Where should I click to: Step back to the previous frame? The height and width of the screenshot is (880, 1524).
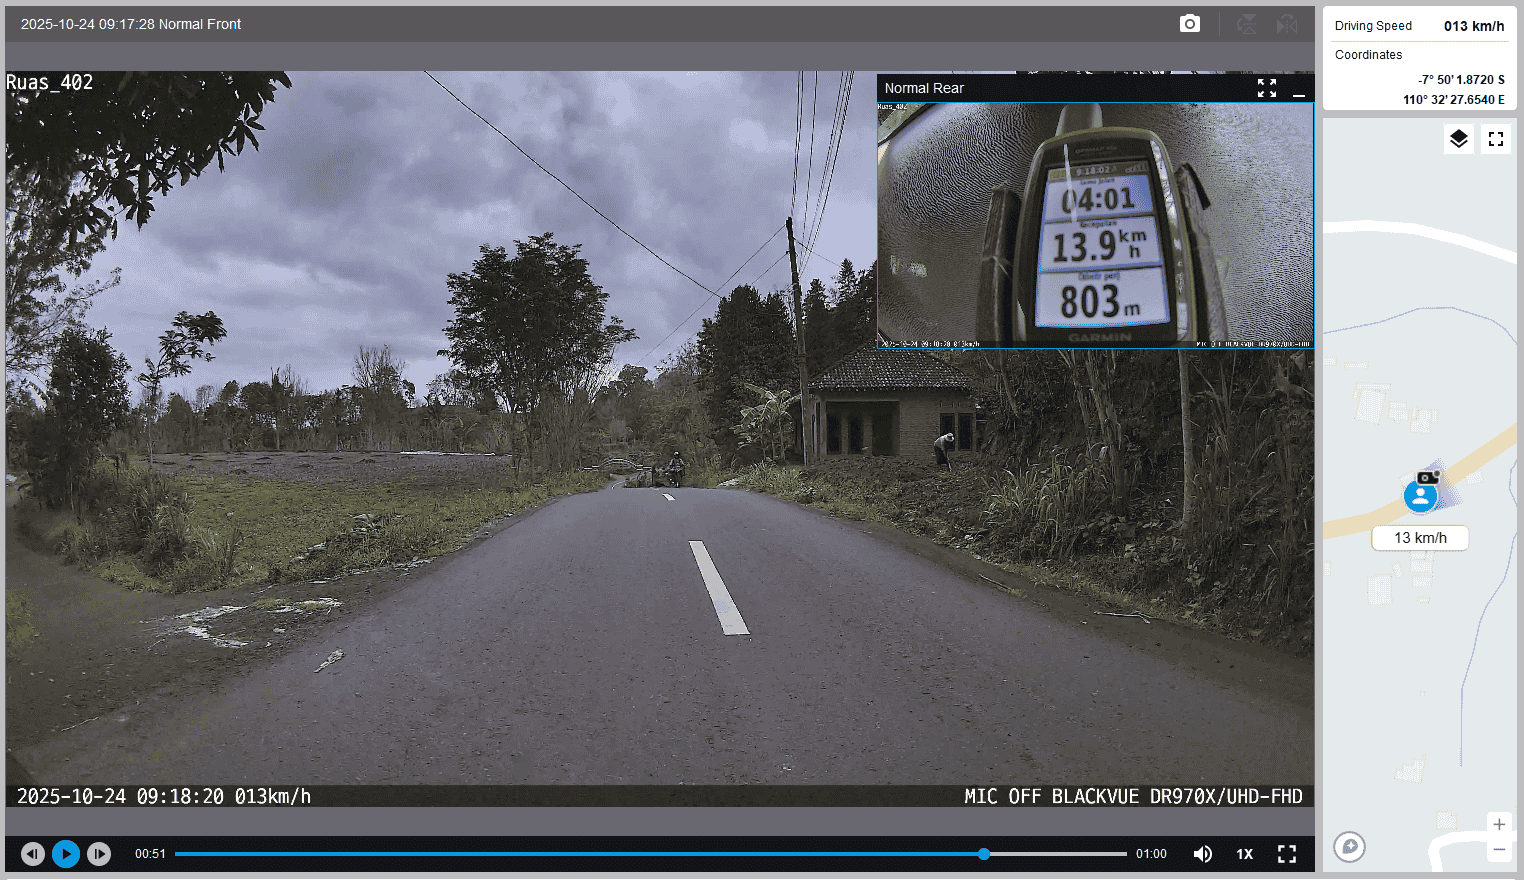point(33,854)
